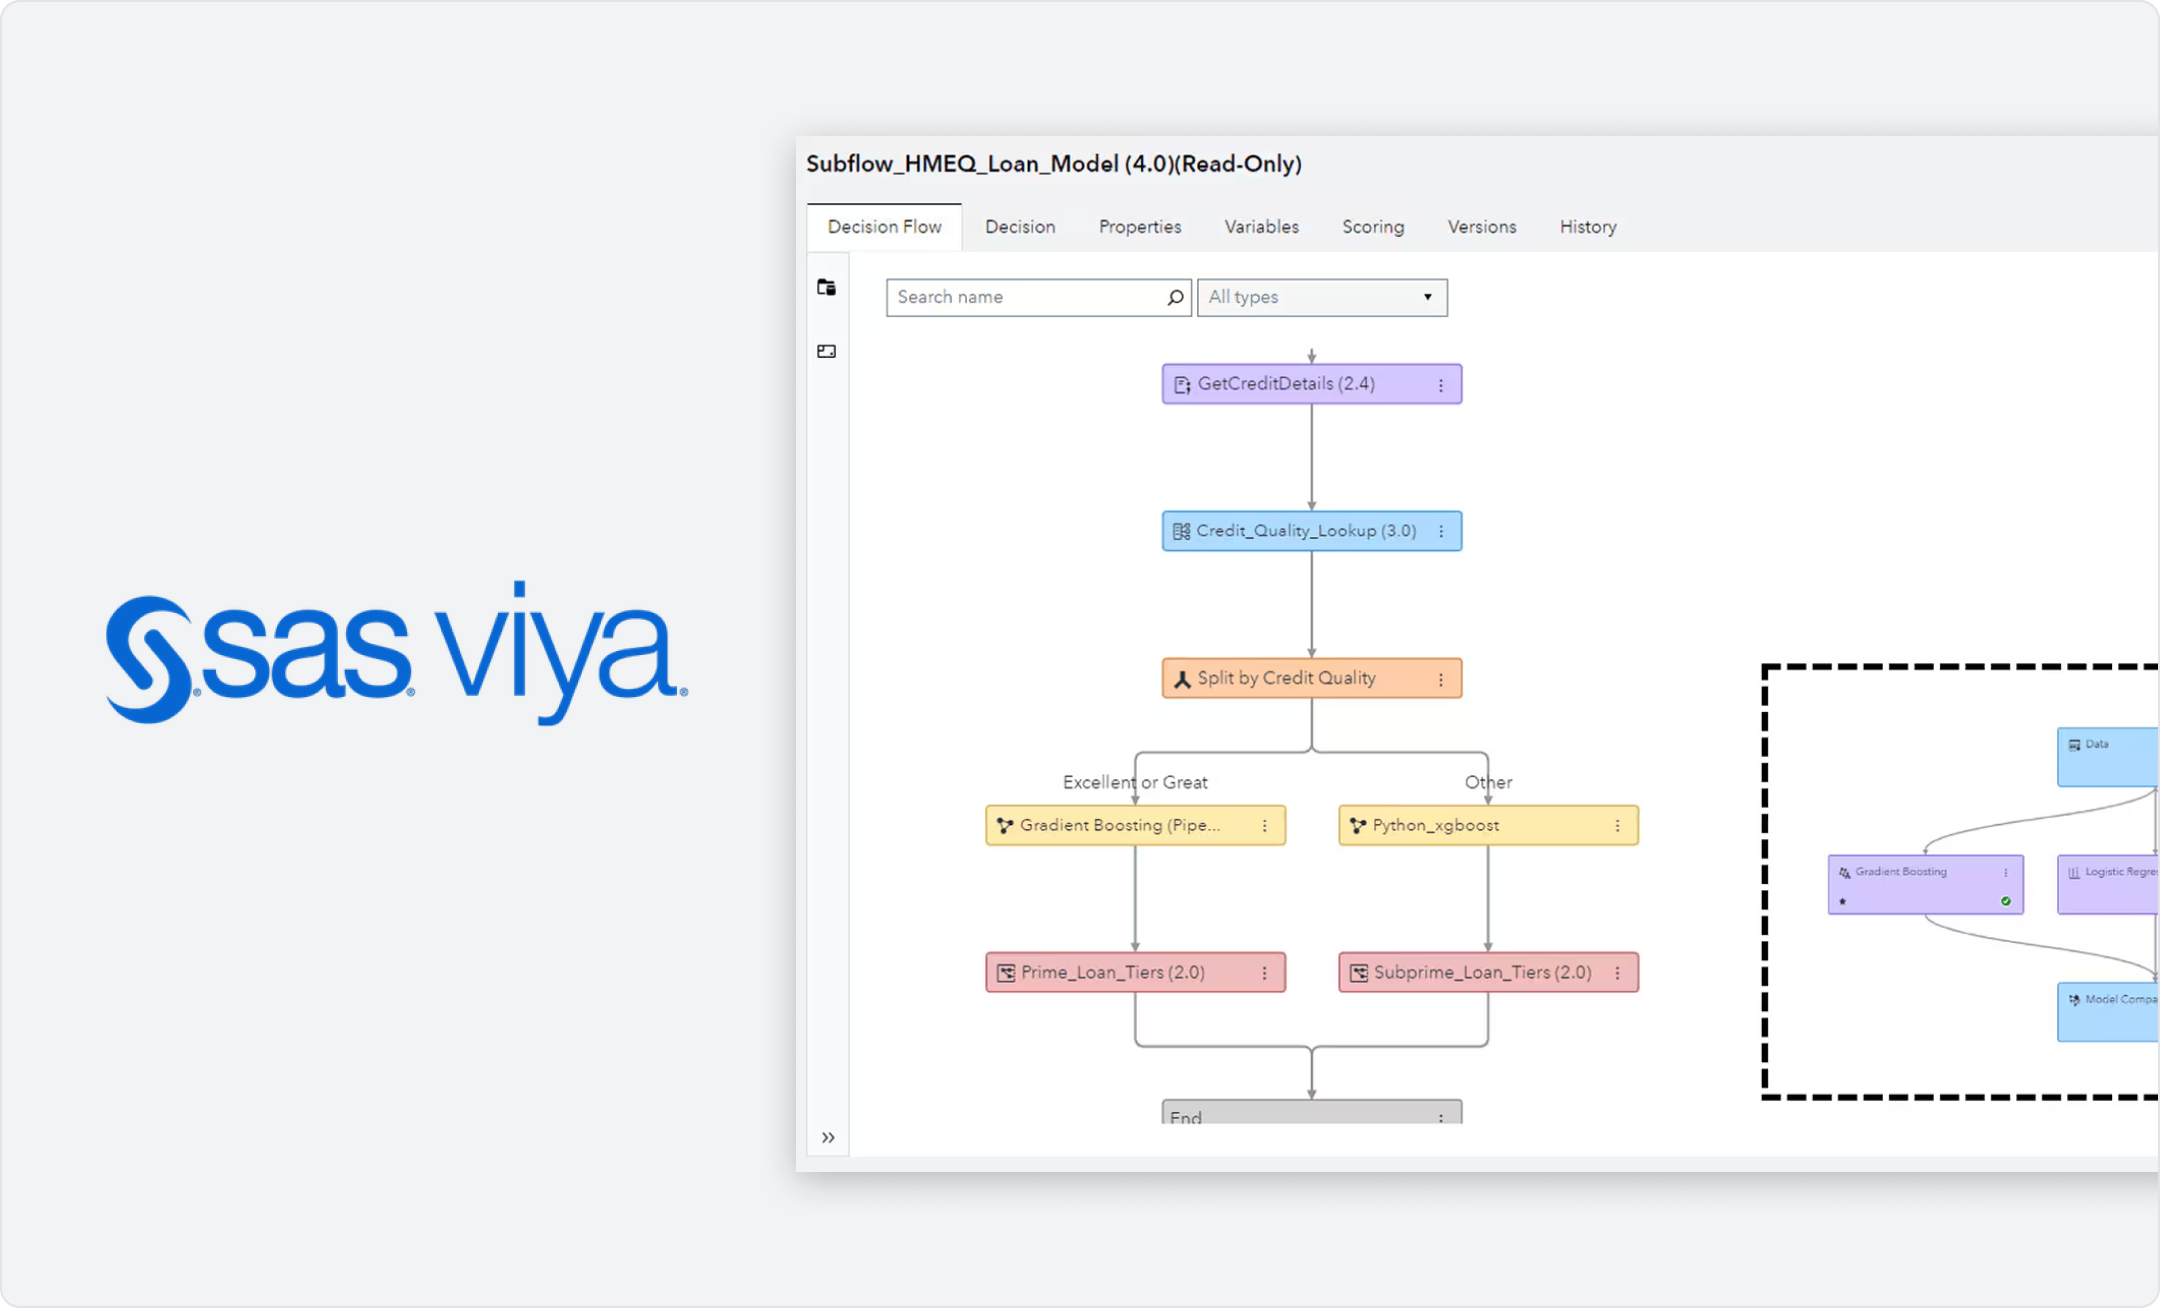This screenshot has width=2160, height=1308.
Task: Click the Excellent or Great branch label
Action: coord(1135,782)
